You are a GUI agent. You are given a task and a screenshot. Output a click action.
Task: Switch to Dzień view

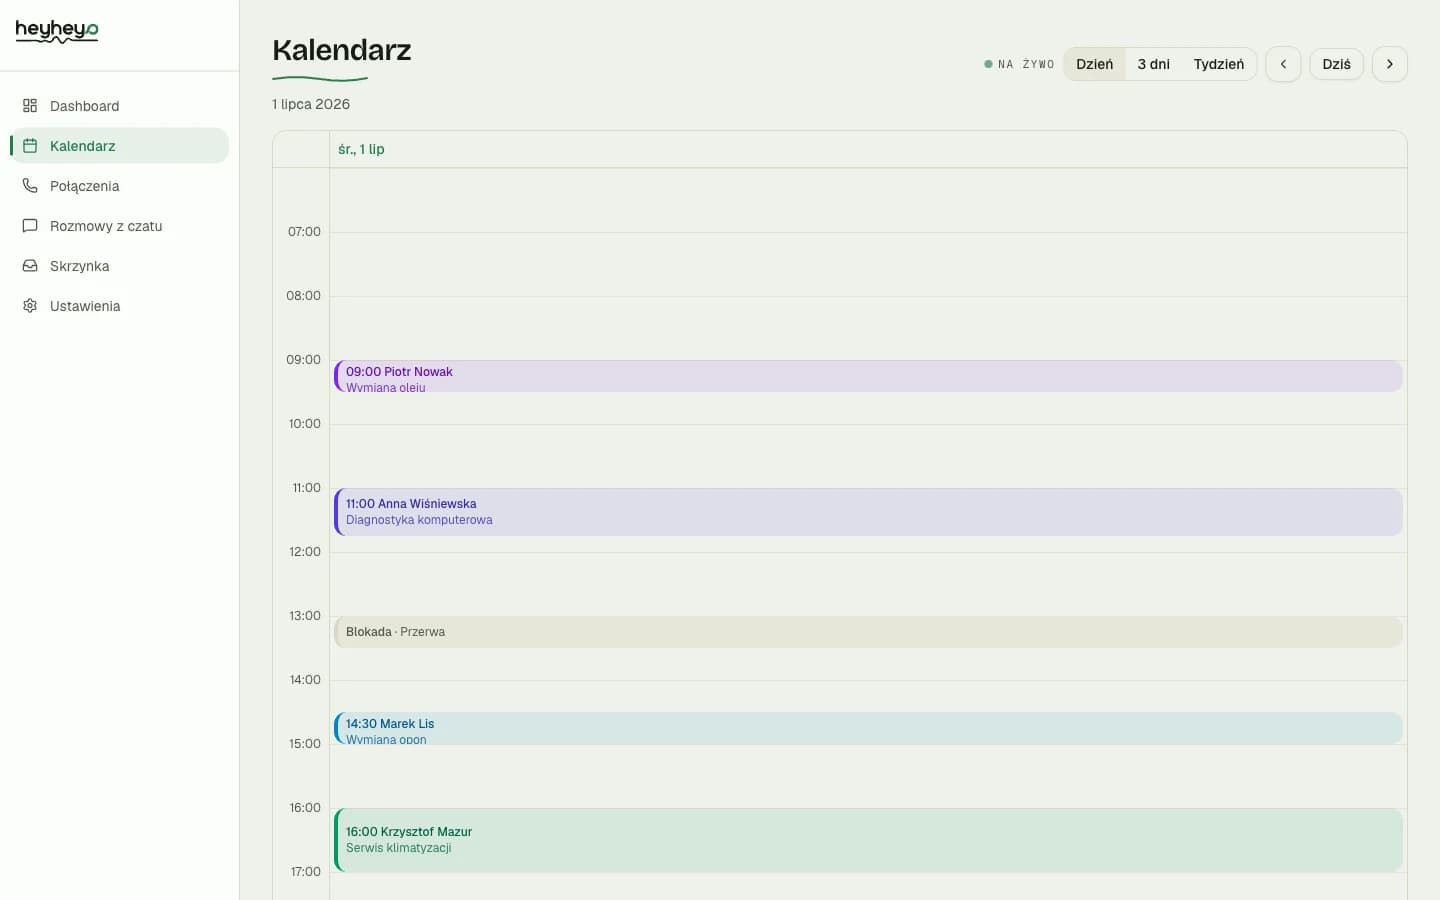[1094, 64]
